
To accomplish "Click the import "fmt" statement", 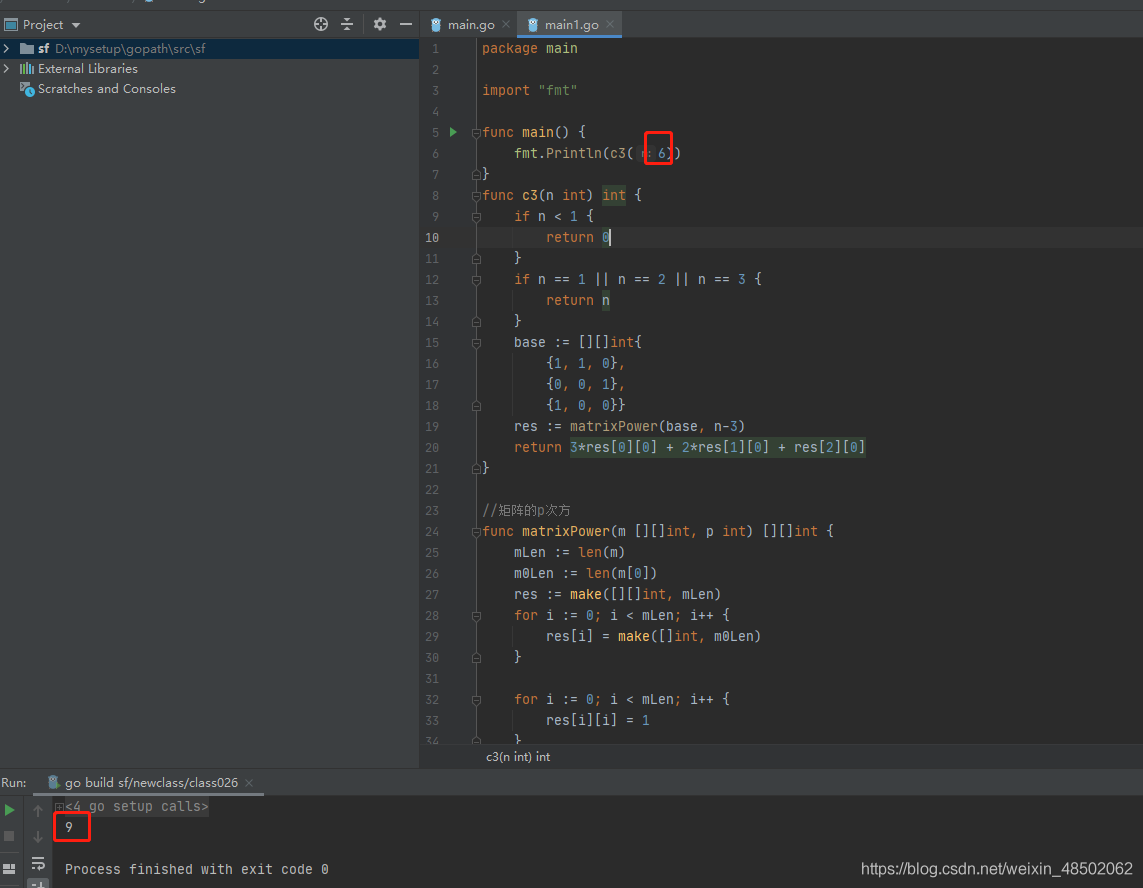I will (x=529, y=90).
